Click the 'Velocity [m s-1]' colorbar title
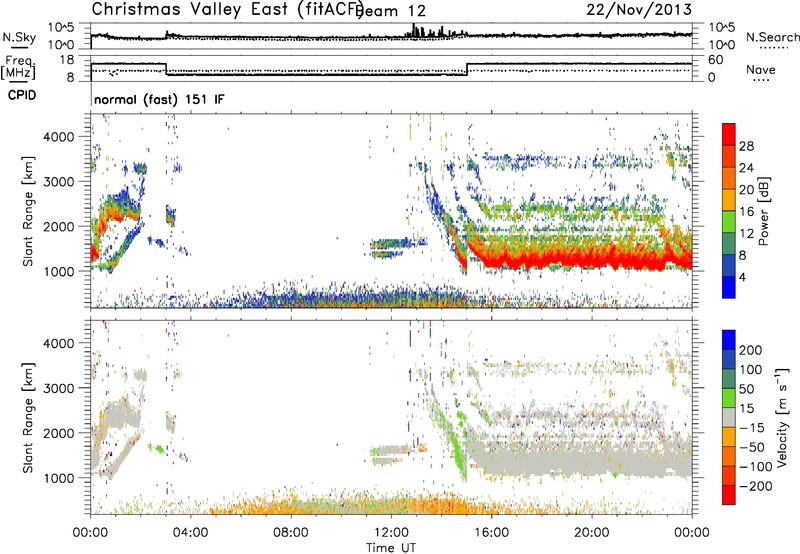 pos(782,417)
